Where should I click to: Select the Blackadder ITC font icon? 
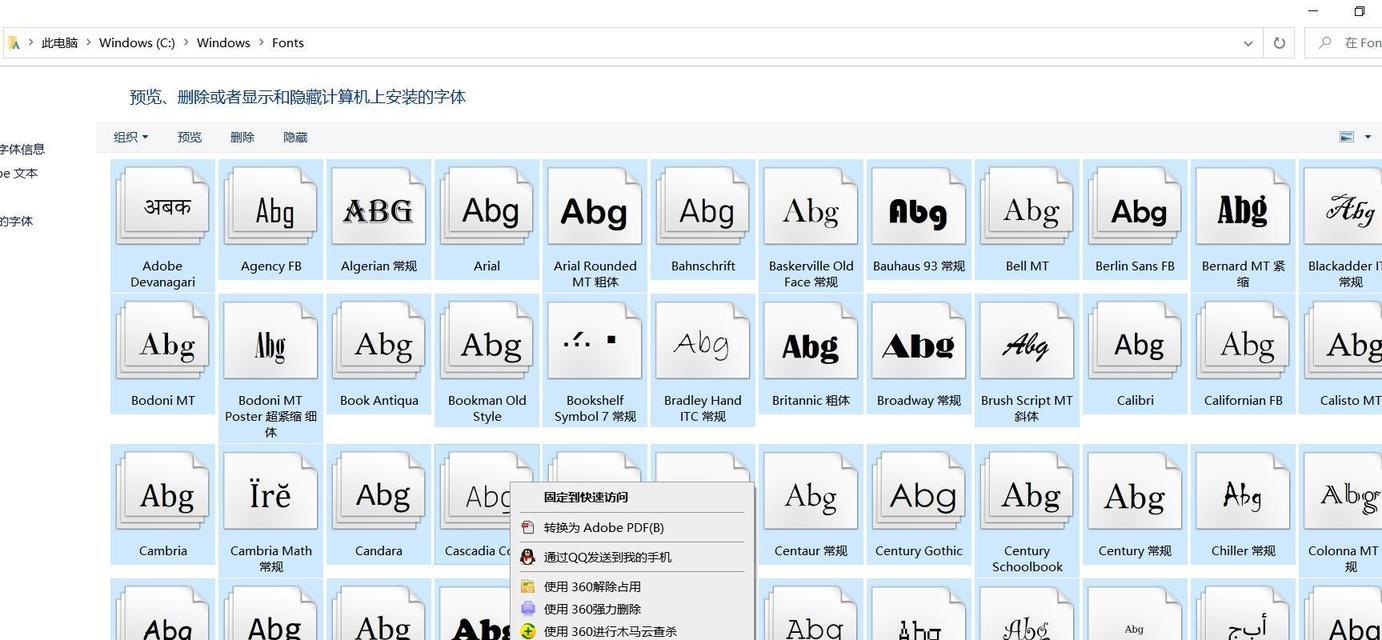coord(1344,206)
